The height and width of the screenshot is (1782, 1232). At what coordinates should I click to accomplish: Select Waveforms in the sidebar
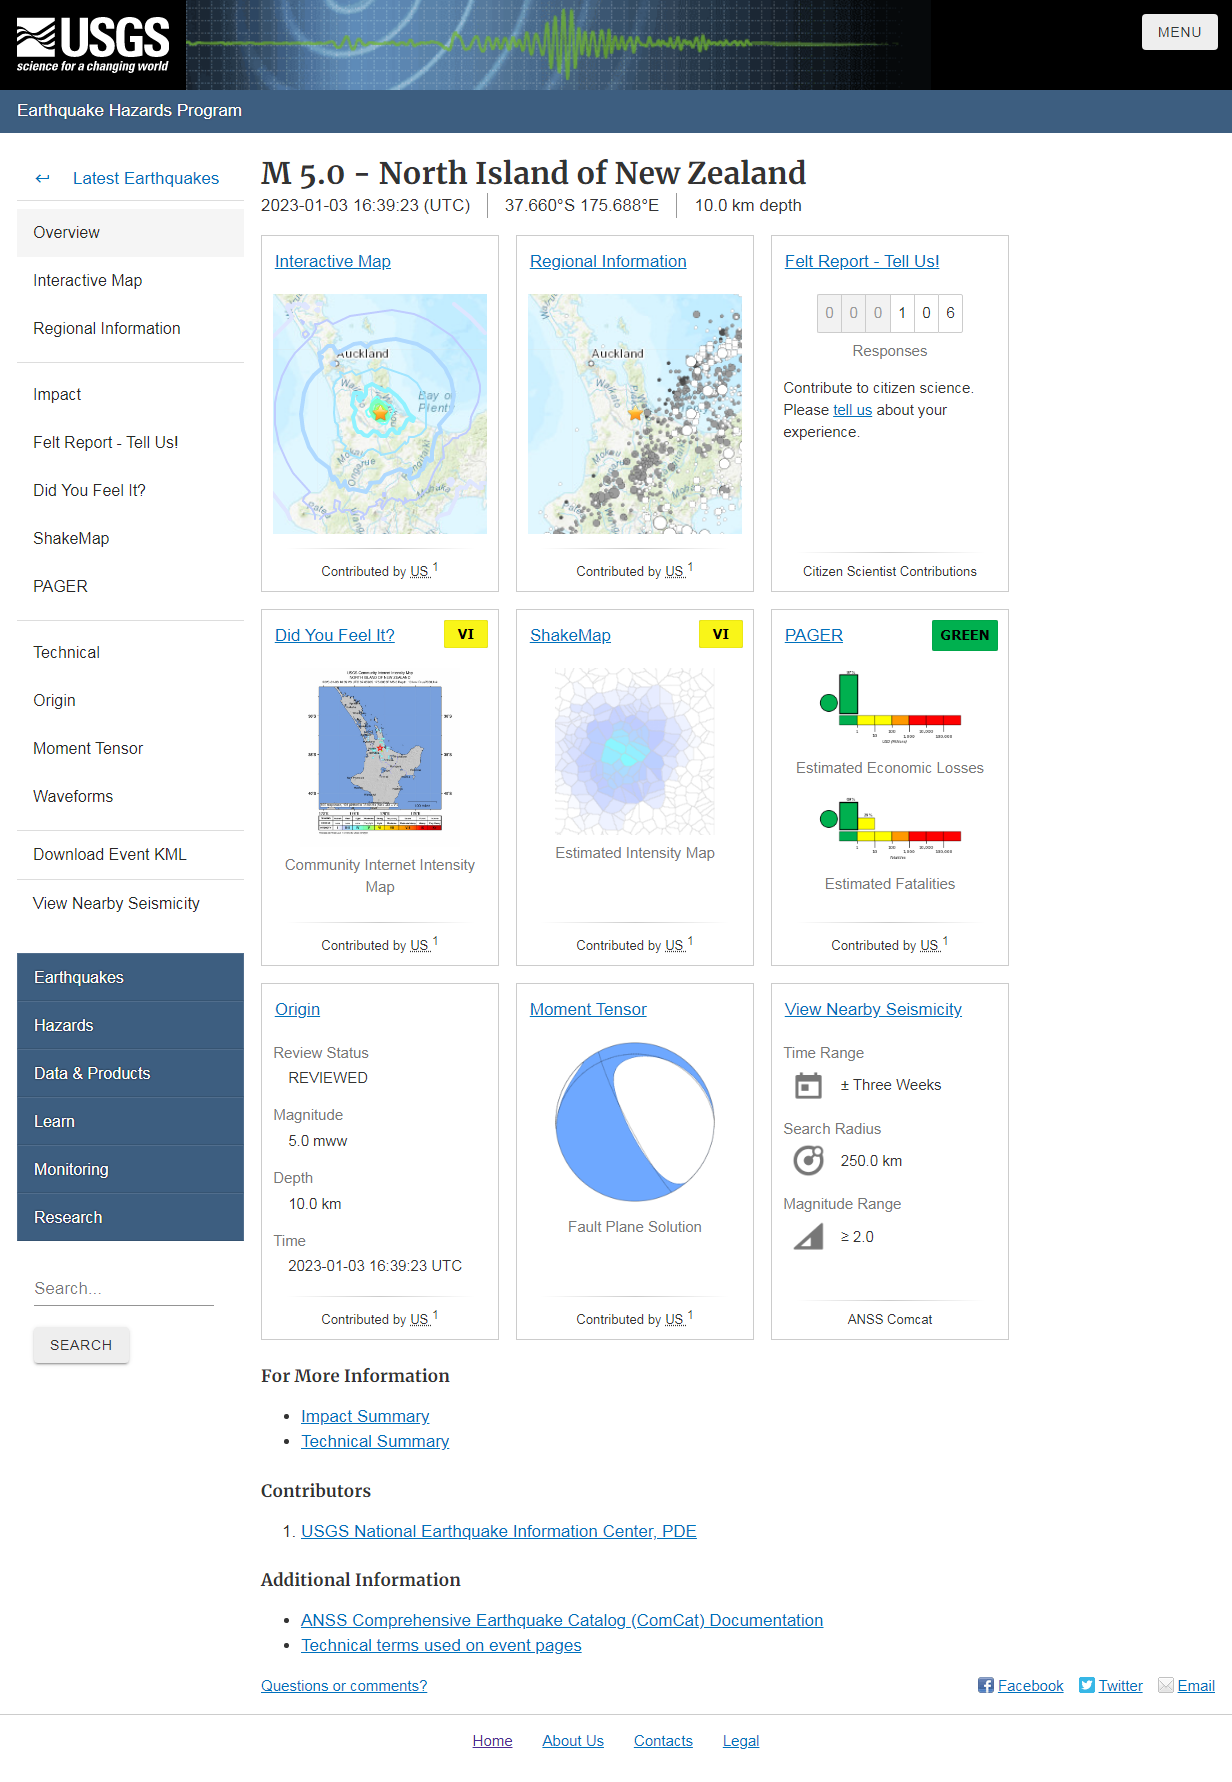[x=130, y=796]
